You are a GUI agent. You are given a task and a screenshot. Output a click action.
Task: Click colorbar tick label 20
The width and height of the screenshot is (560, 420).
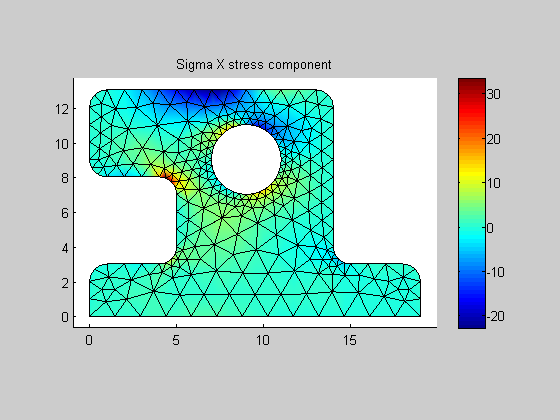point(494,139)
